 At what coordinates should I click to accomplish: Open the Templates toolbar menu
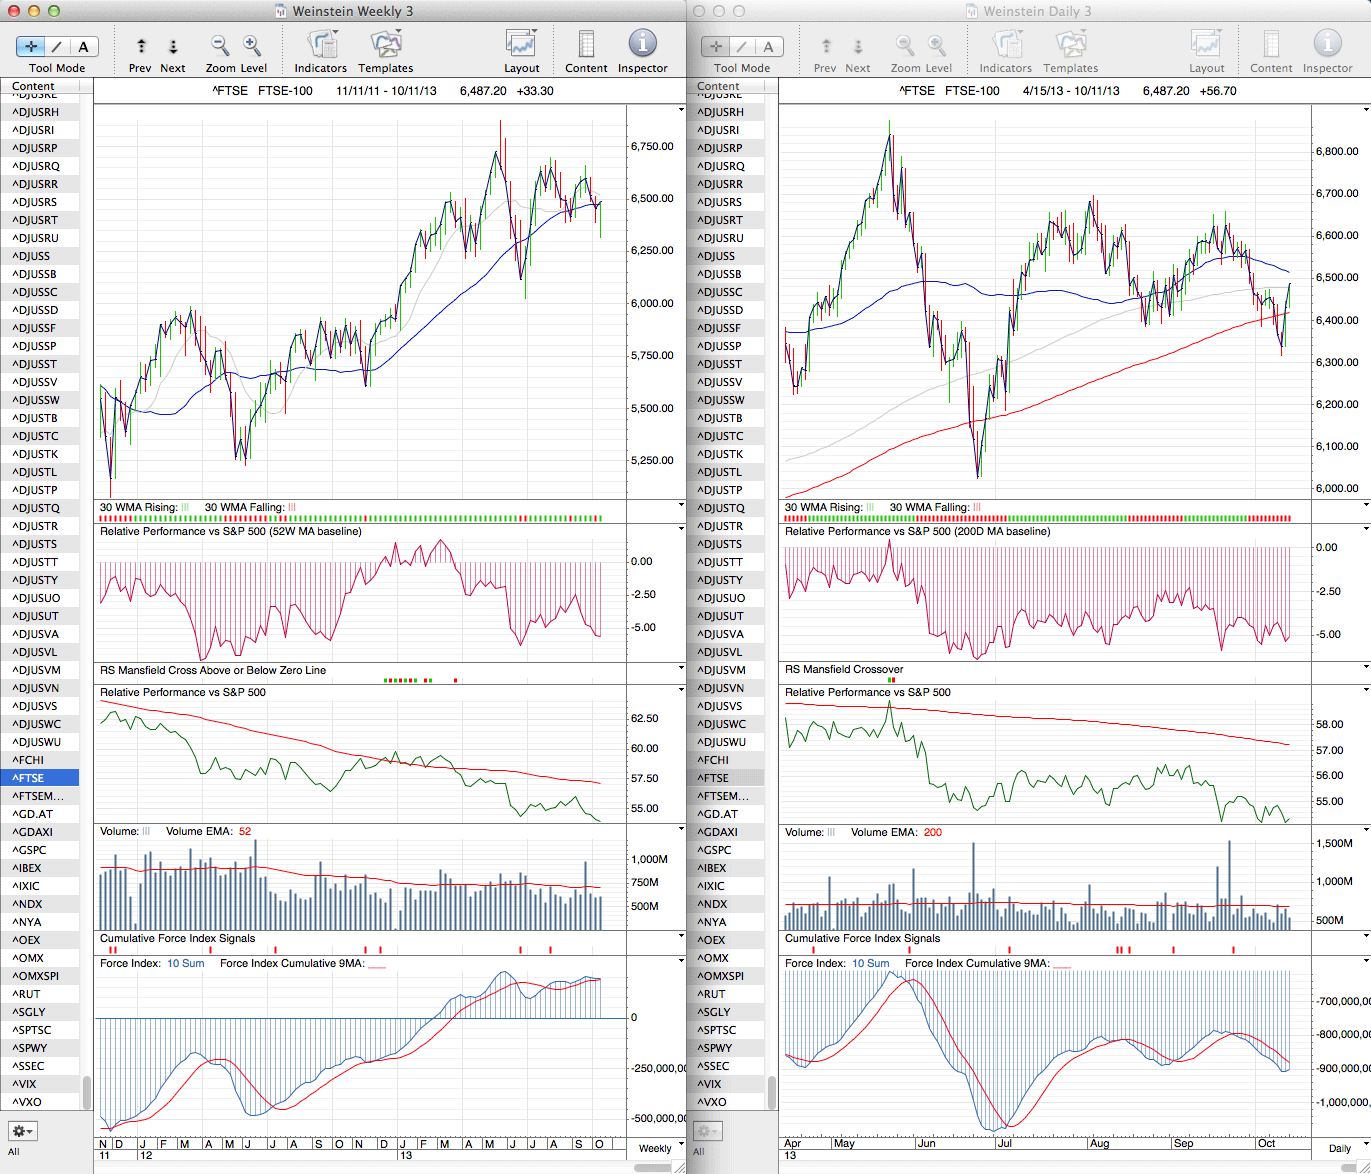click(385, 45)
